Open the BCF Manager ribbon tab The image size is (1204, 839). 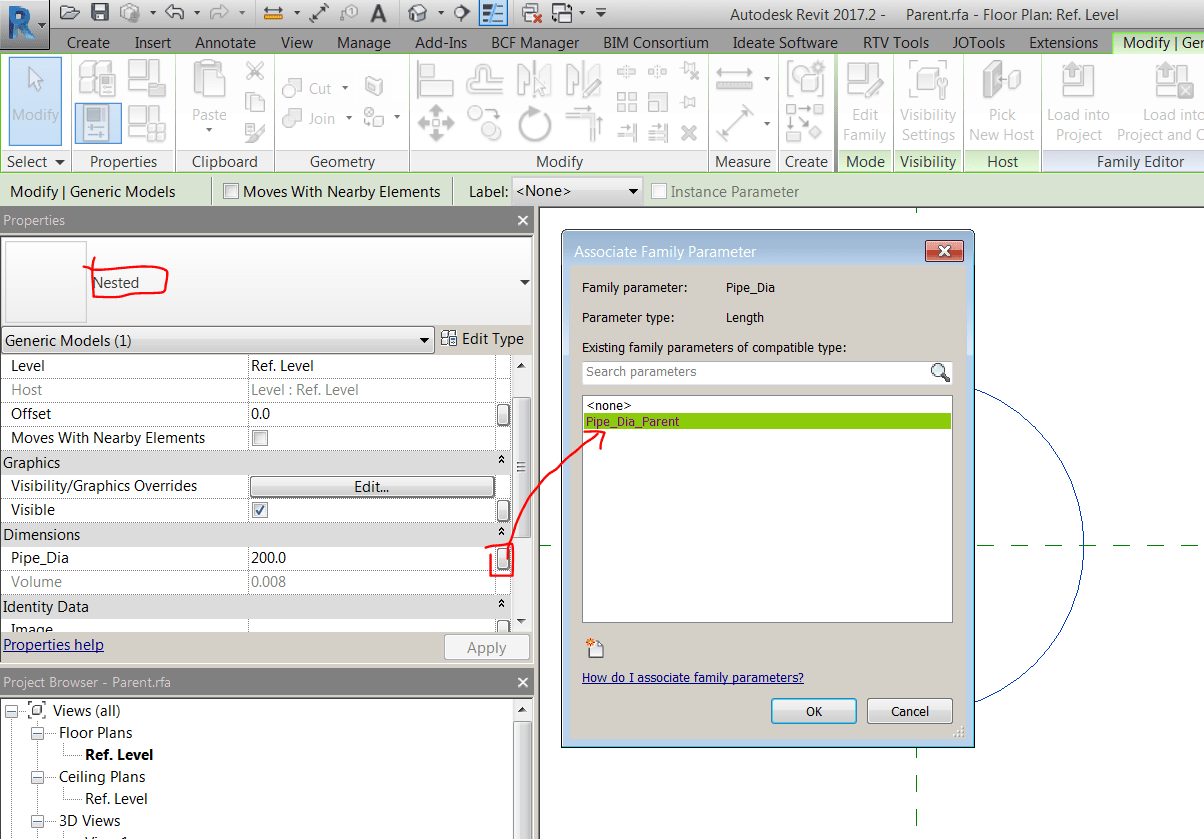point(535,43)
